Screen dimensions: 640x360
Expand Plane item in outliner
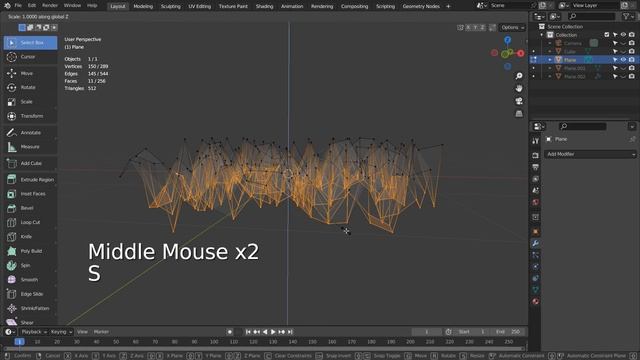[550, 60]
